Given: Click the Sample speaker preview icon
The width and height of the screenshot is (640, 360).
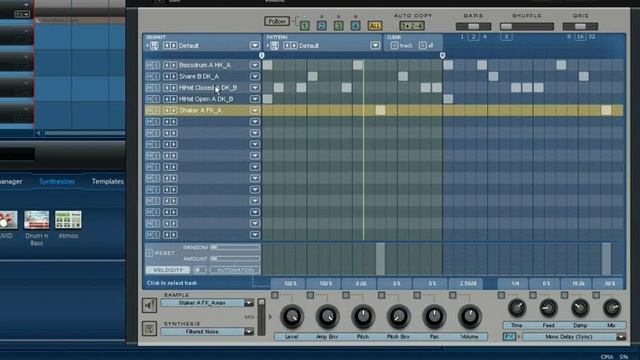Looking at the screenshot, I should [x=149, y=305].
